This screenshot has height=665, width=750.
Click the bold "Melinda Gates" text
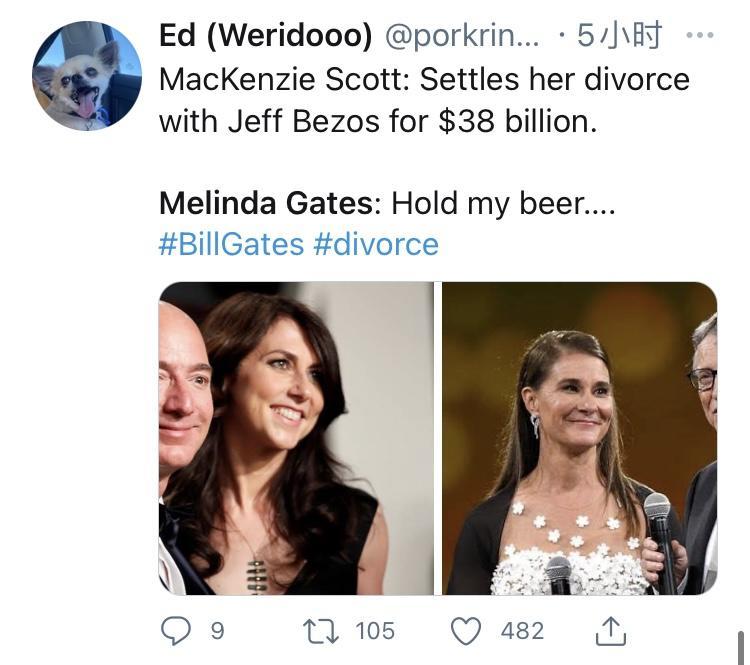tap(266, 203)
